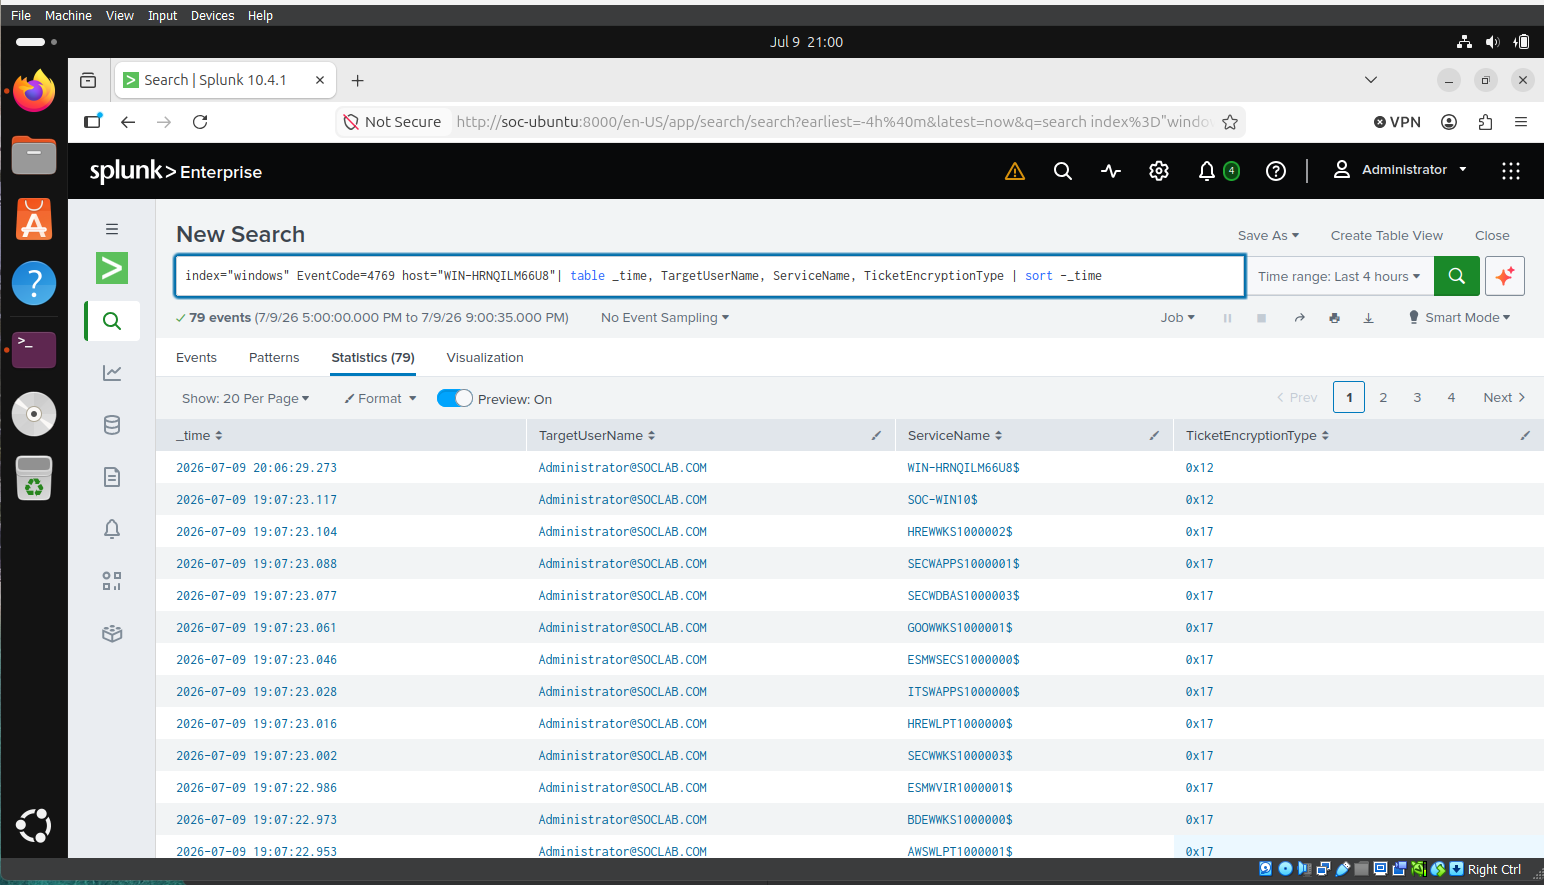The image size is (1544, 885).
Task: Export the search results download icon
Action: (x=1368, y=318)
